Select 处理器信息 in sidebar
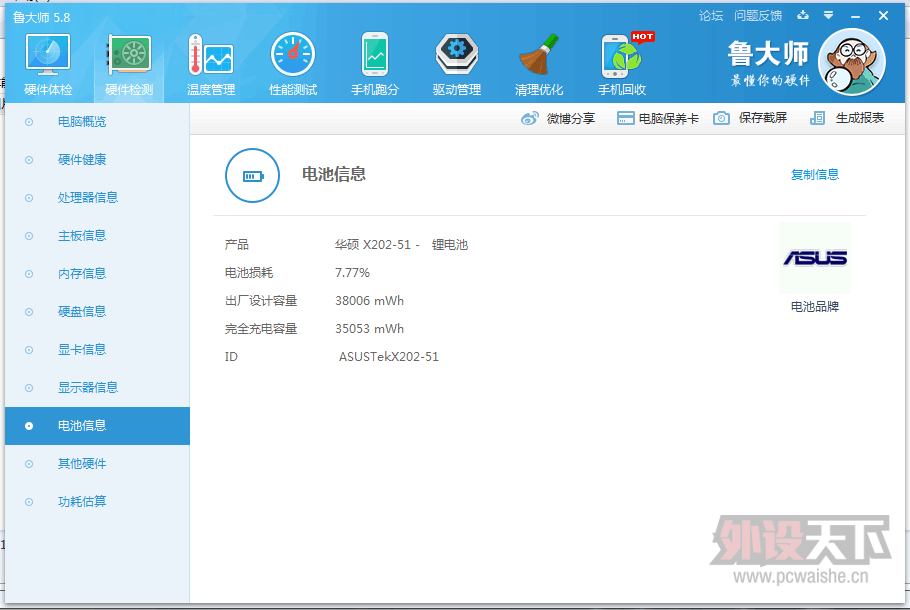The width and height of the screenshot is (910, 610). point(98,198)
